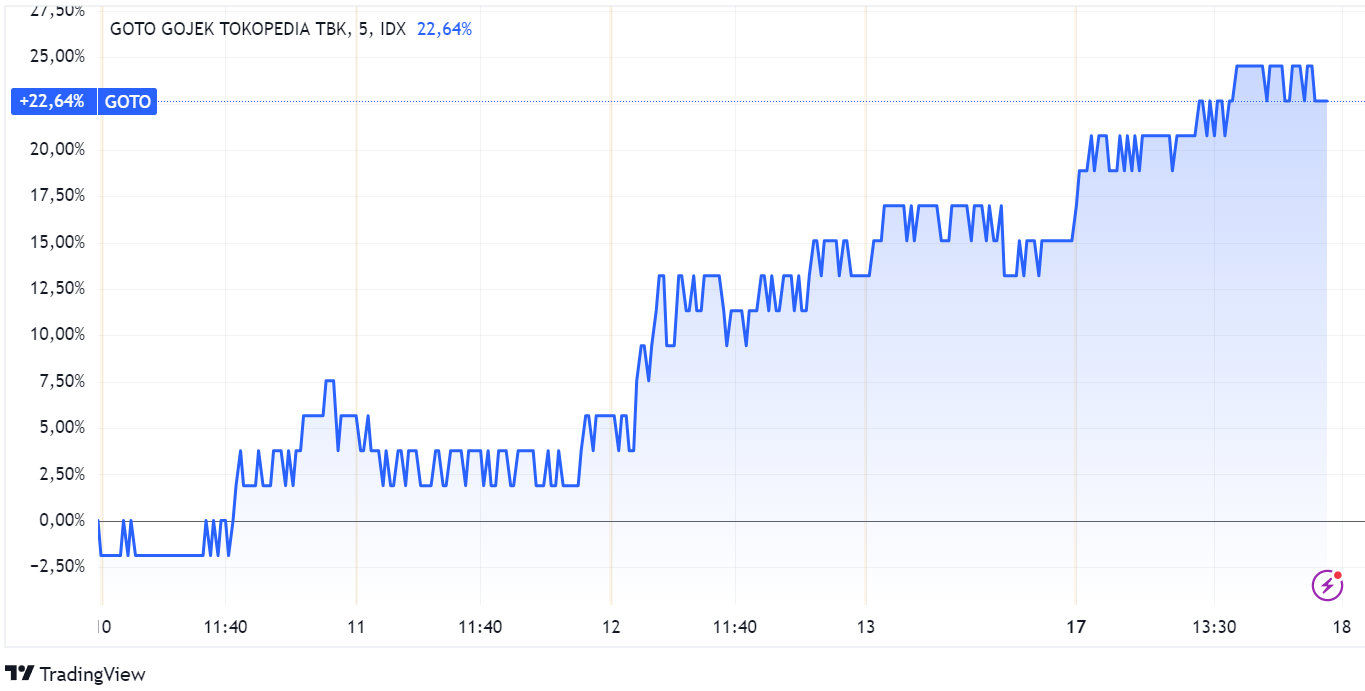Click the purple lightning bolt icon
This screenshot has width=1365, height=691.
pyautogui.click(x=1327, y=585)
